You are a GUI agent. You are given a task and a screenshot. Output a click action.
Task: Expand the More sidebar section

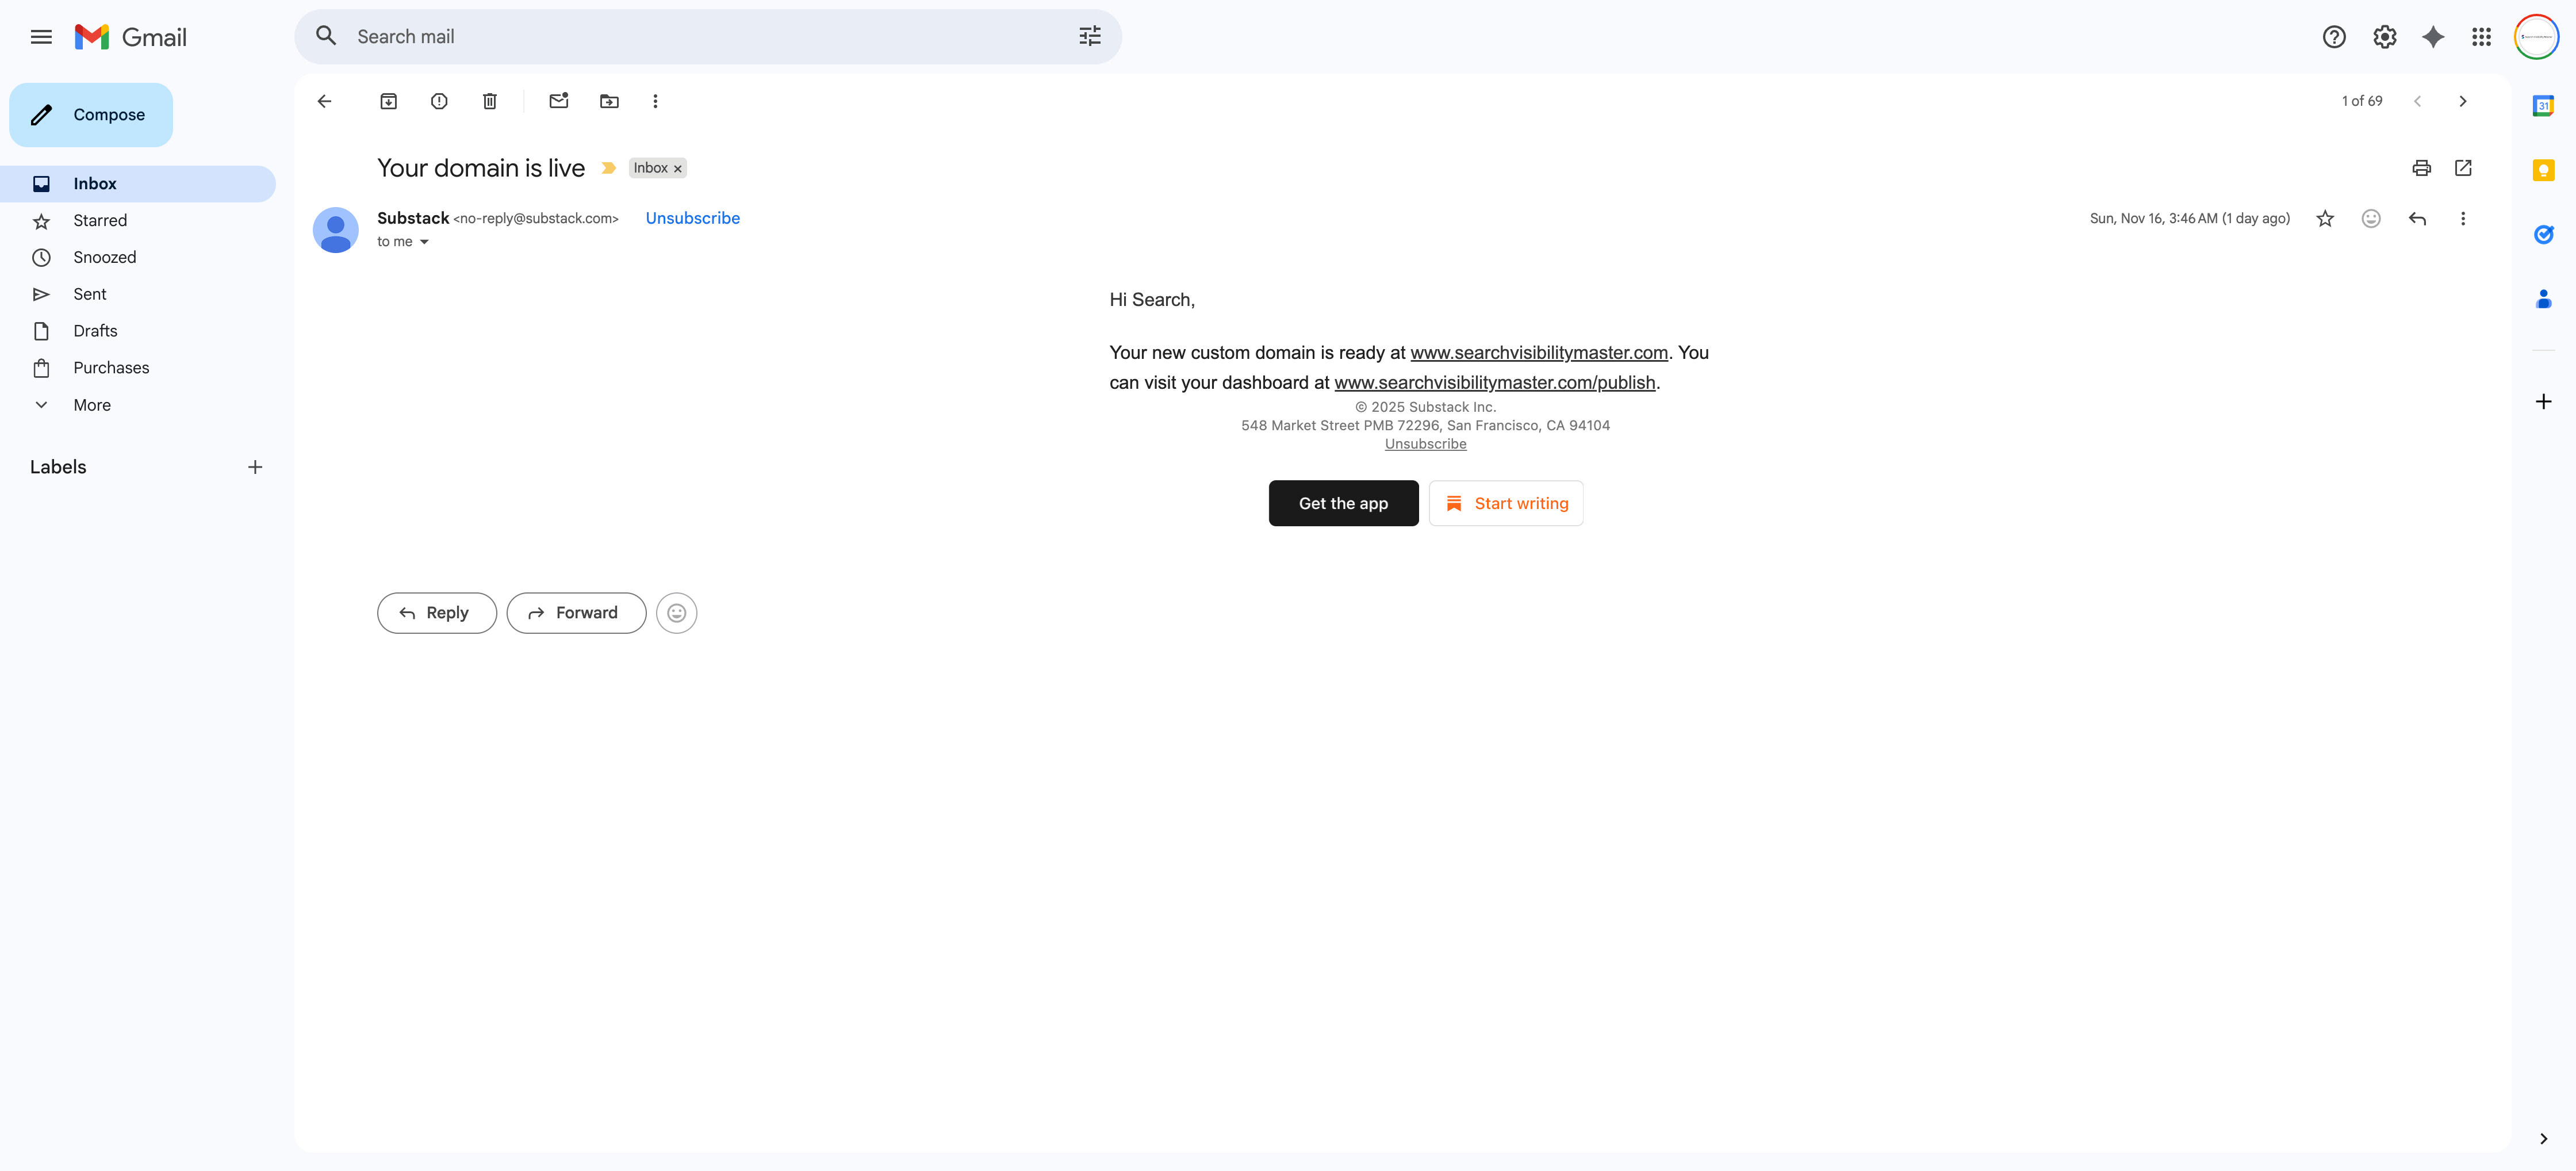click(x=91, y=405)
